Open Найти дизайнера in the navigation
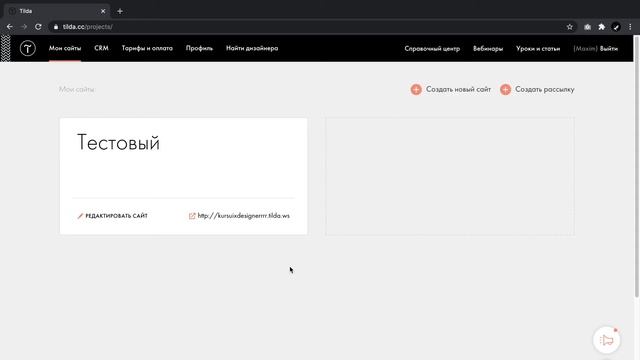 click(252, 48)
